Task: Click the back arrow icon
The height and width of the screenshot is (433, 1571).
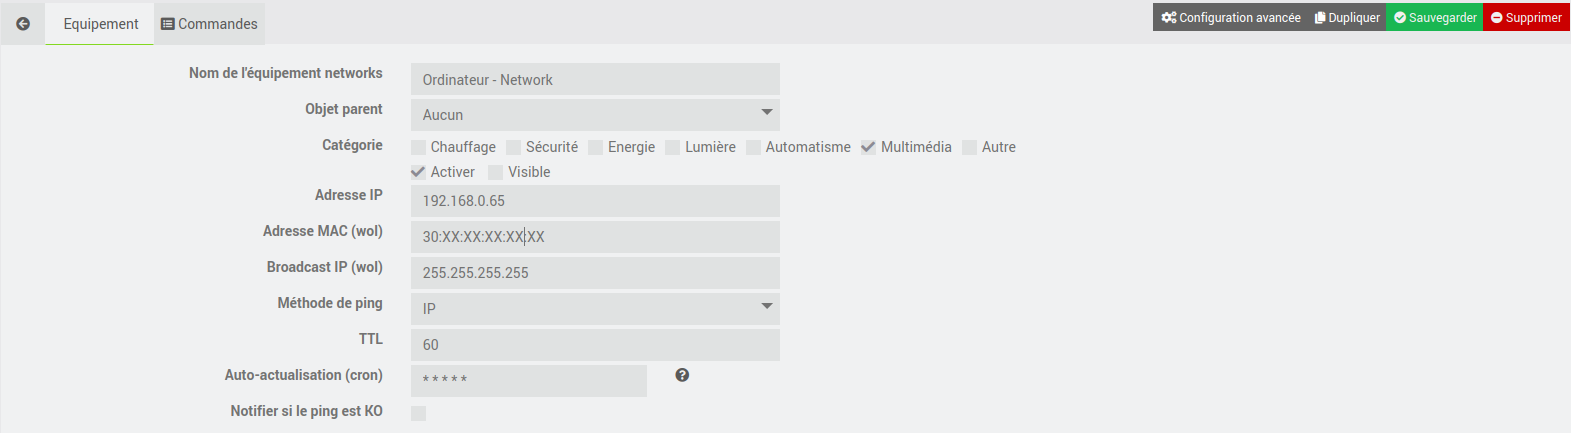Action: (23, 23)
